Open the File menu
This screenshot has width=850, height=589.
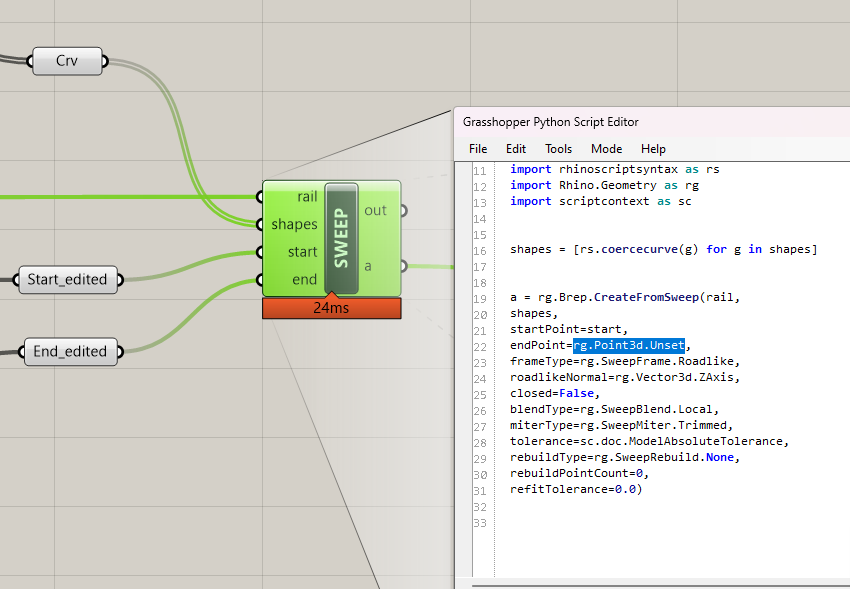[x=477, y=148]
